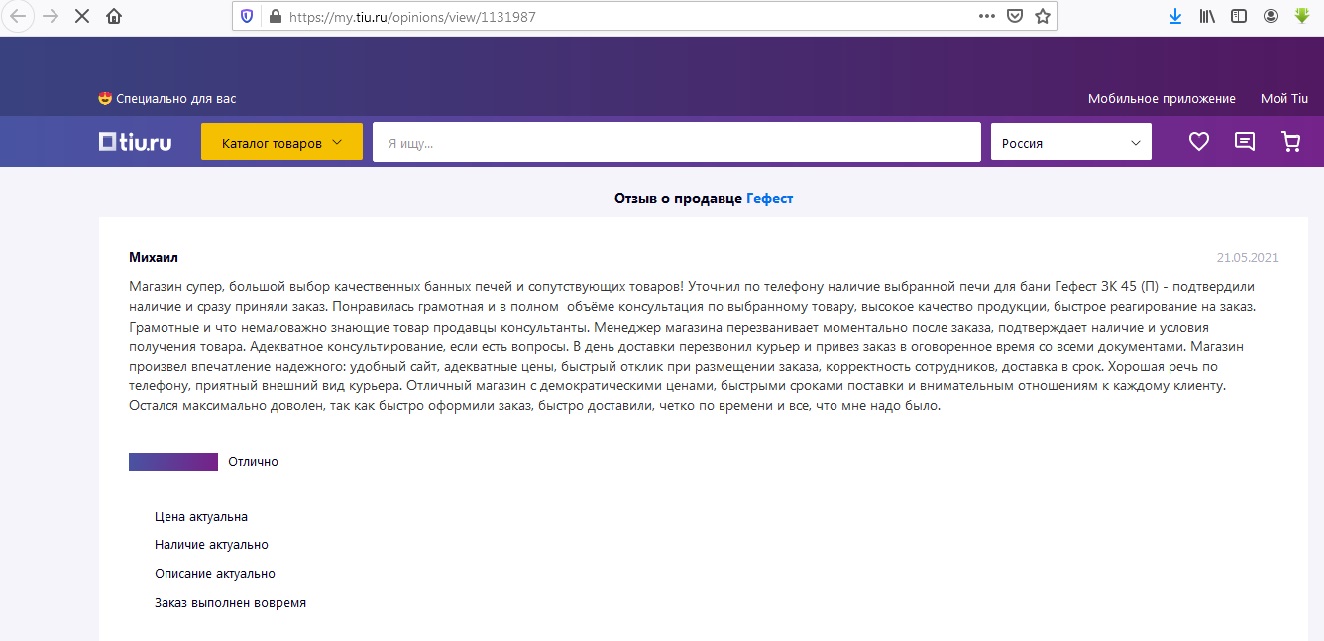Click 'Отзыв о продавце' heading text
Screen dimensions: 1324x641
(x=678, y=199)
